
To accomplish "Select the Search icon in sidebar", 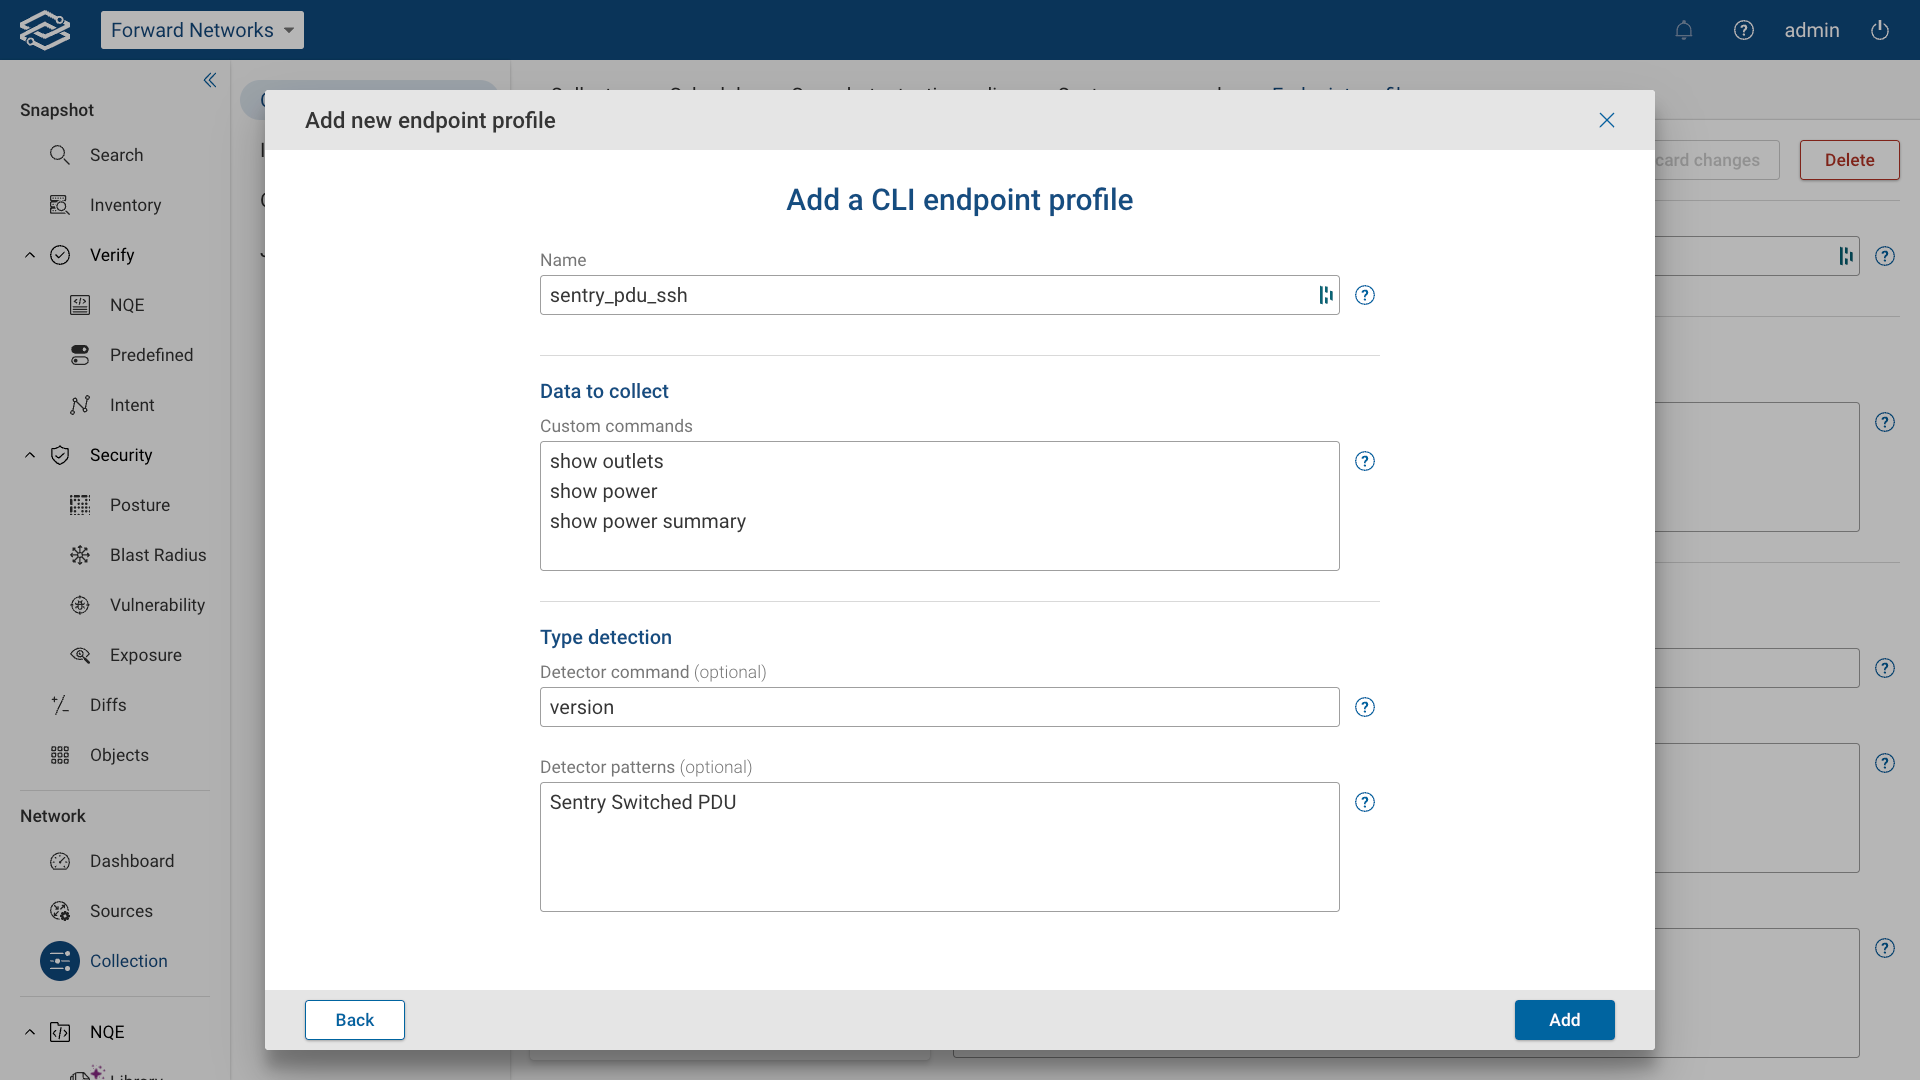I will pos(59,155).
